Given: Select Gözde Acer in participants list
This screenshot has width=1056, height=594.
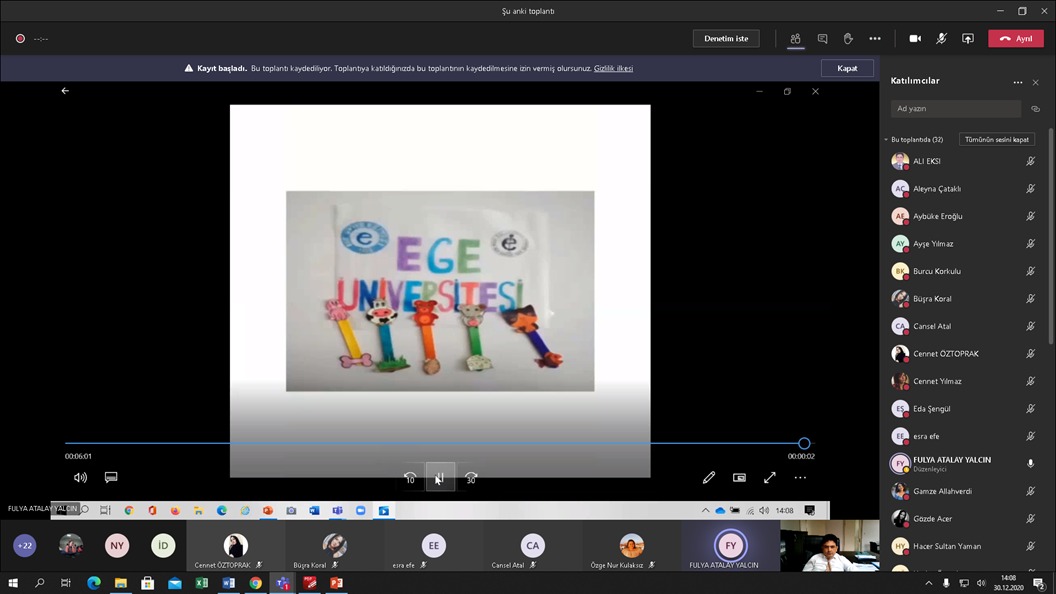Looking at the screenshot, I should point(964,519).
